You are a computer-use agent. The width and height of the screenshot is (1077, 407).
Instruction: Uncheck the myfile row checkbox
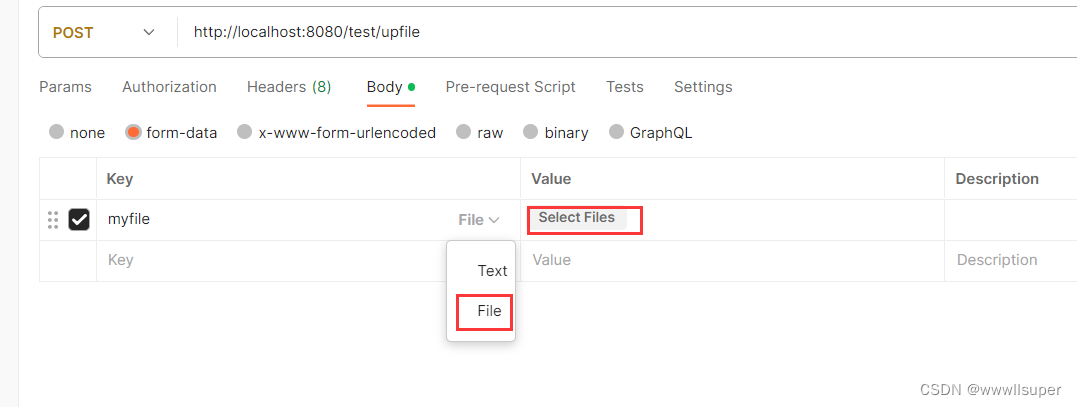79,220
